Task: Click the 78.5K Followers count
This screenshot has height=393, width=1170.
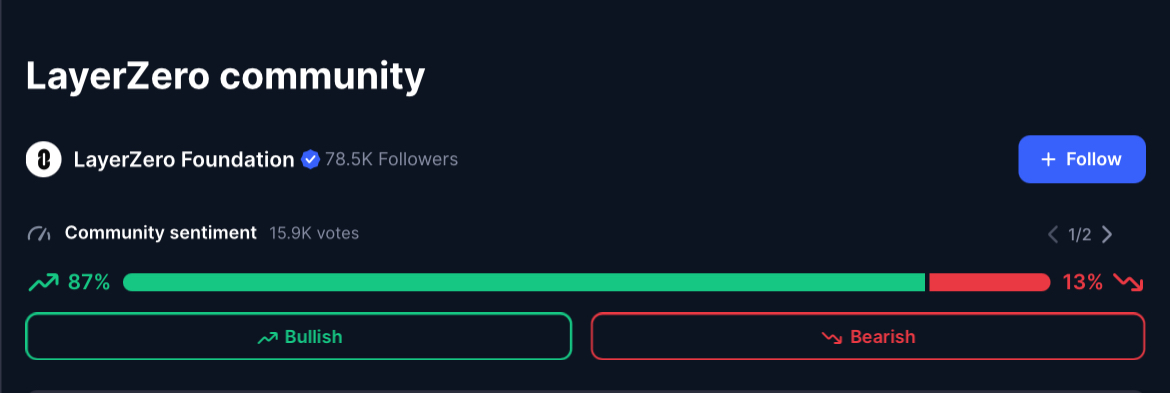Action: 392,159
